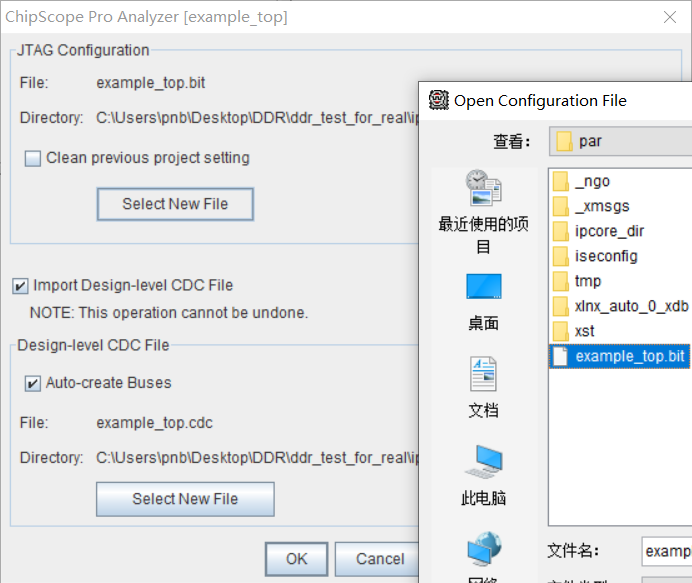The width and height of the screenshot is (692, 583).
Task: Select the iseconfig folder
Action: (595, 256)
